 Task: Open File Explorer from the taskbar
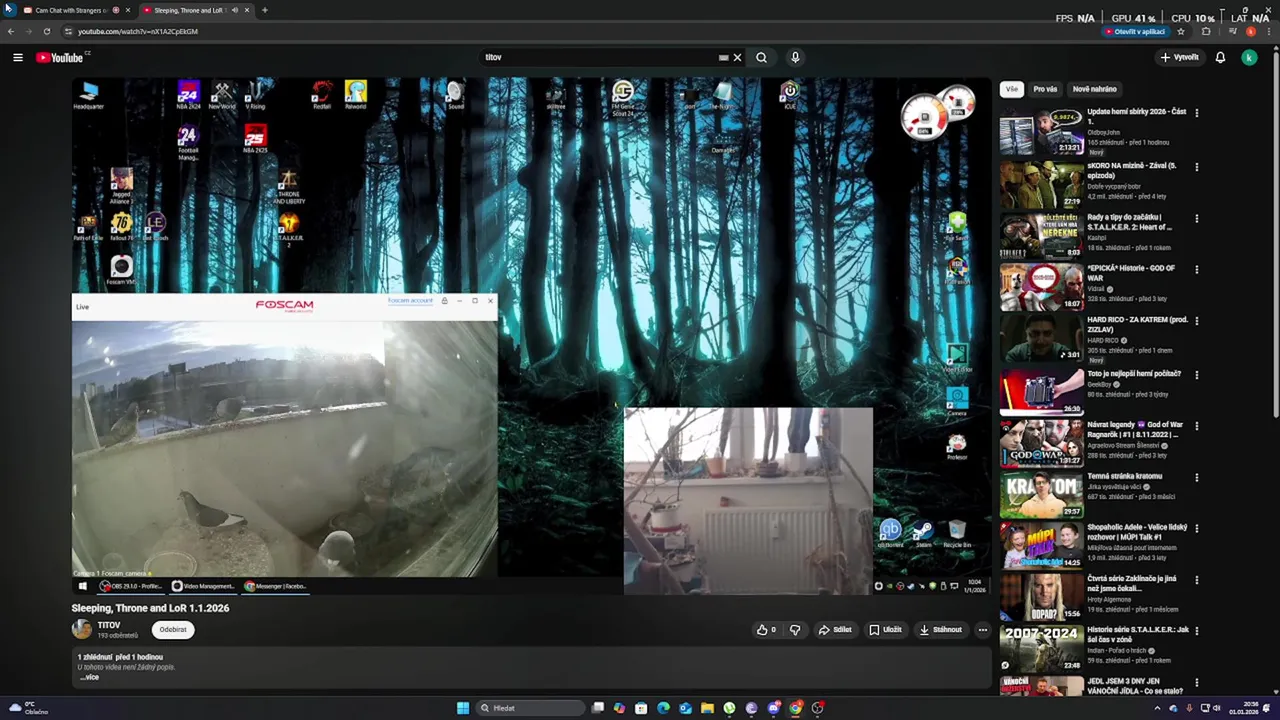(707, 708)
